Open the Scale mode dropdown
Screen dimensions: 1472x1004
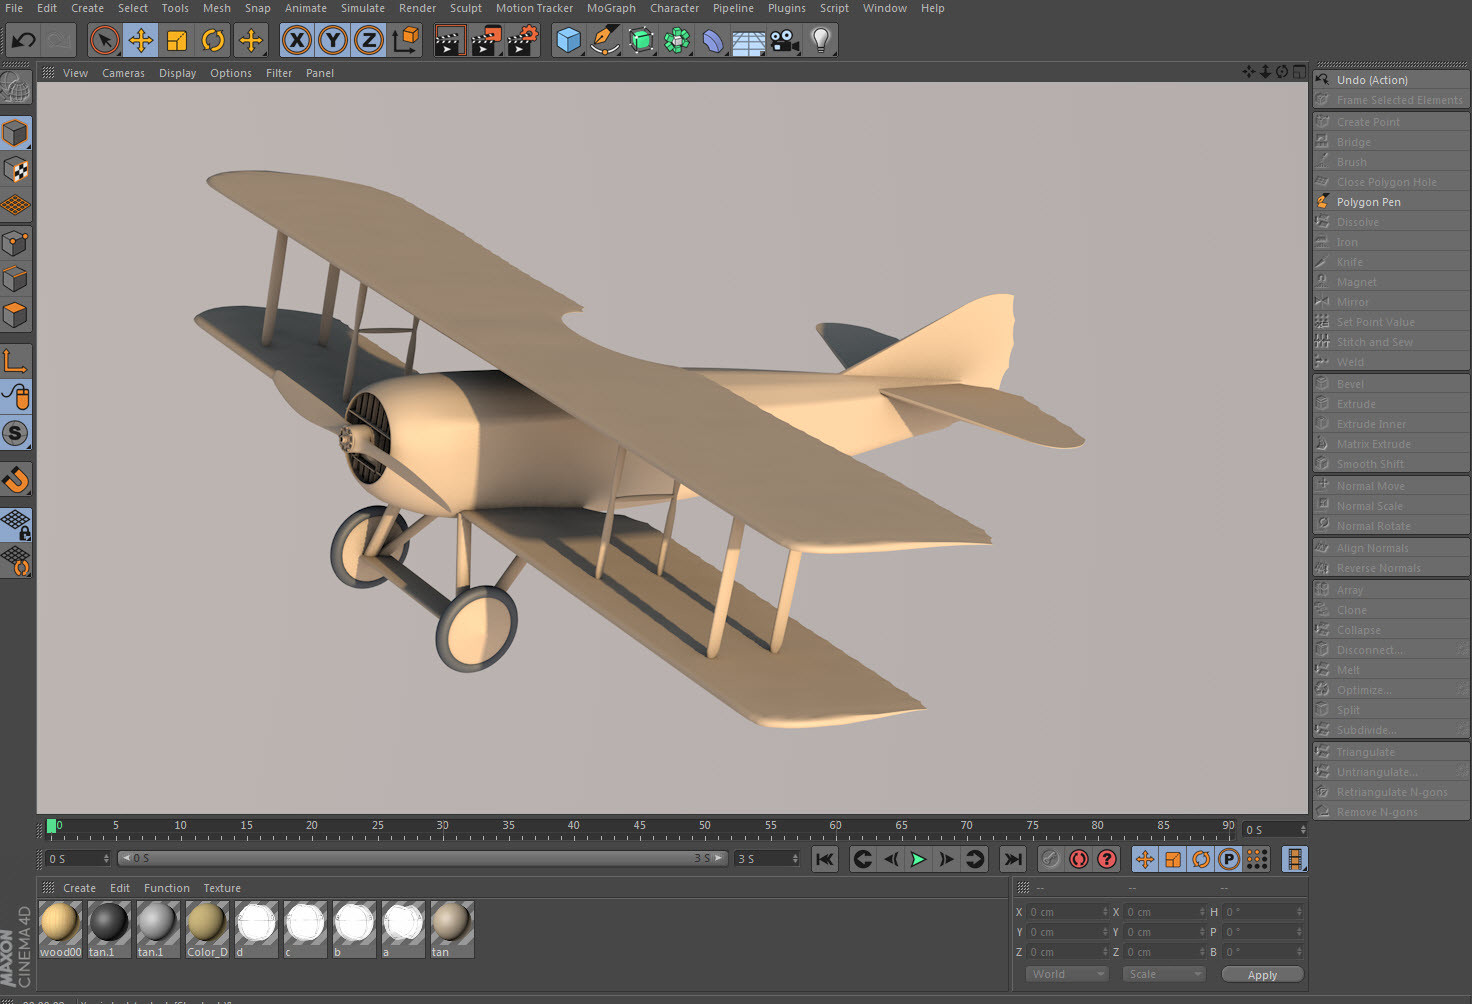click(1163, 974)
